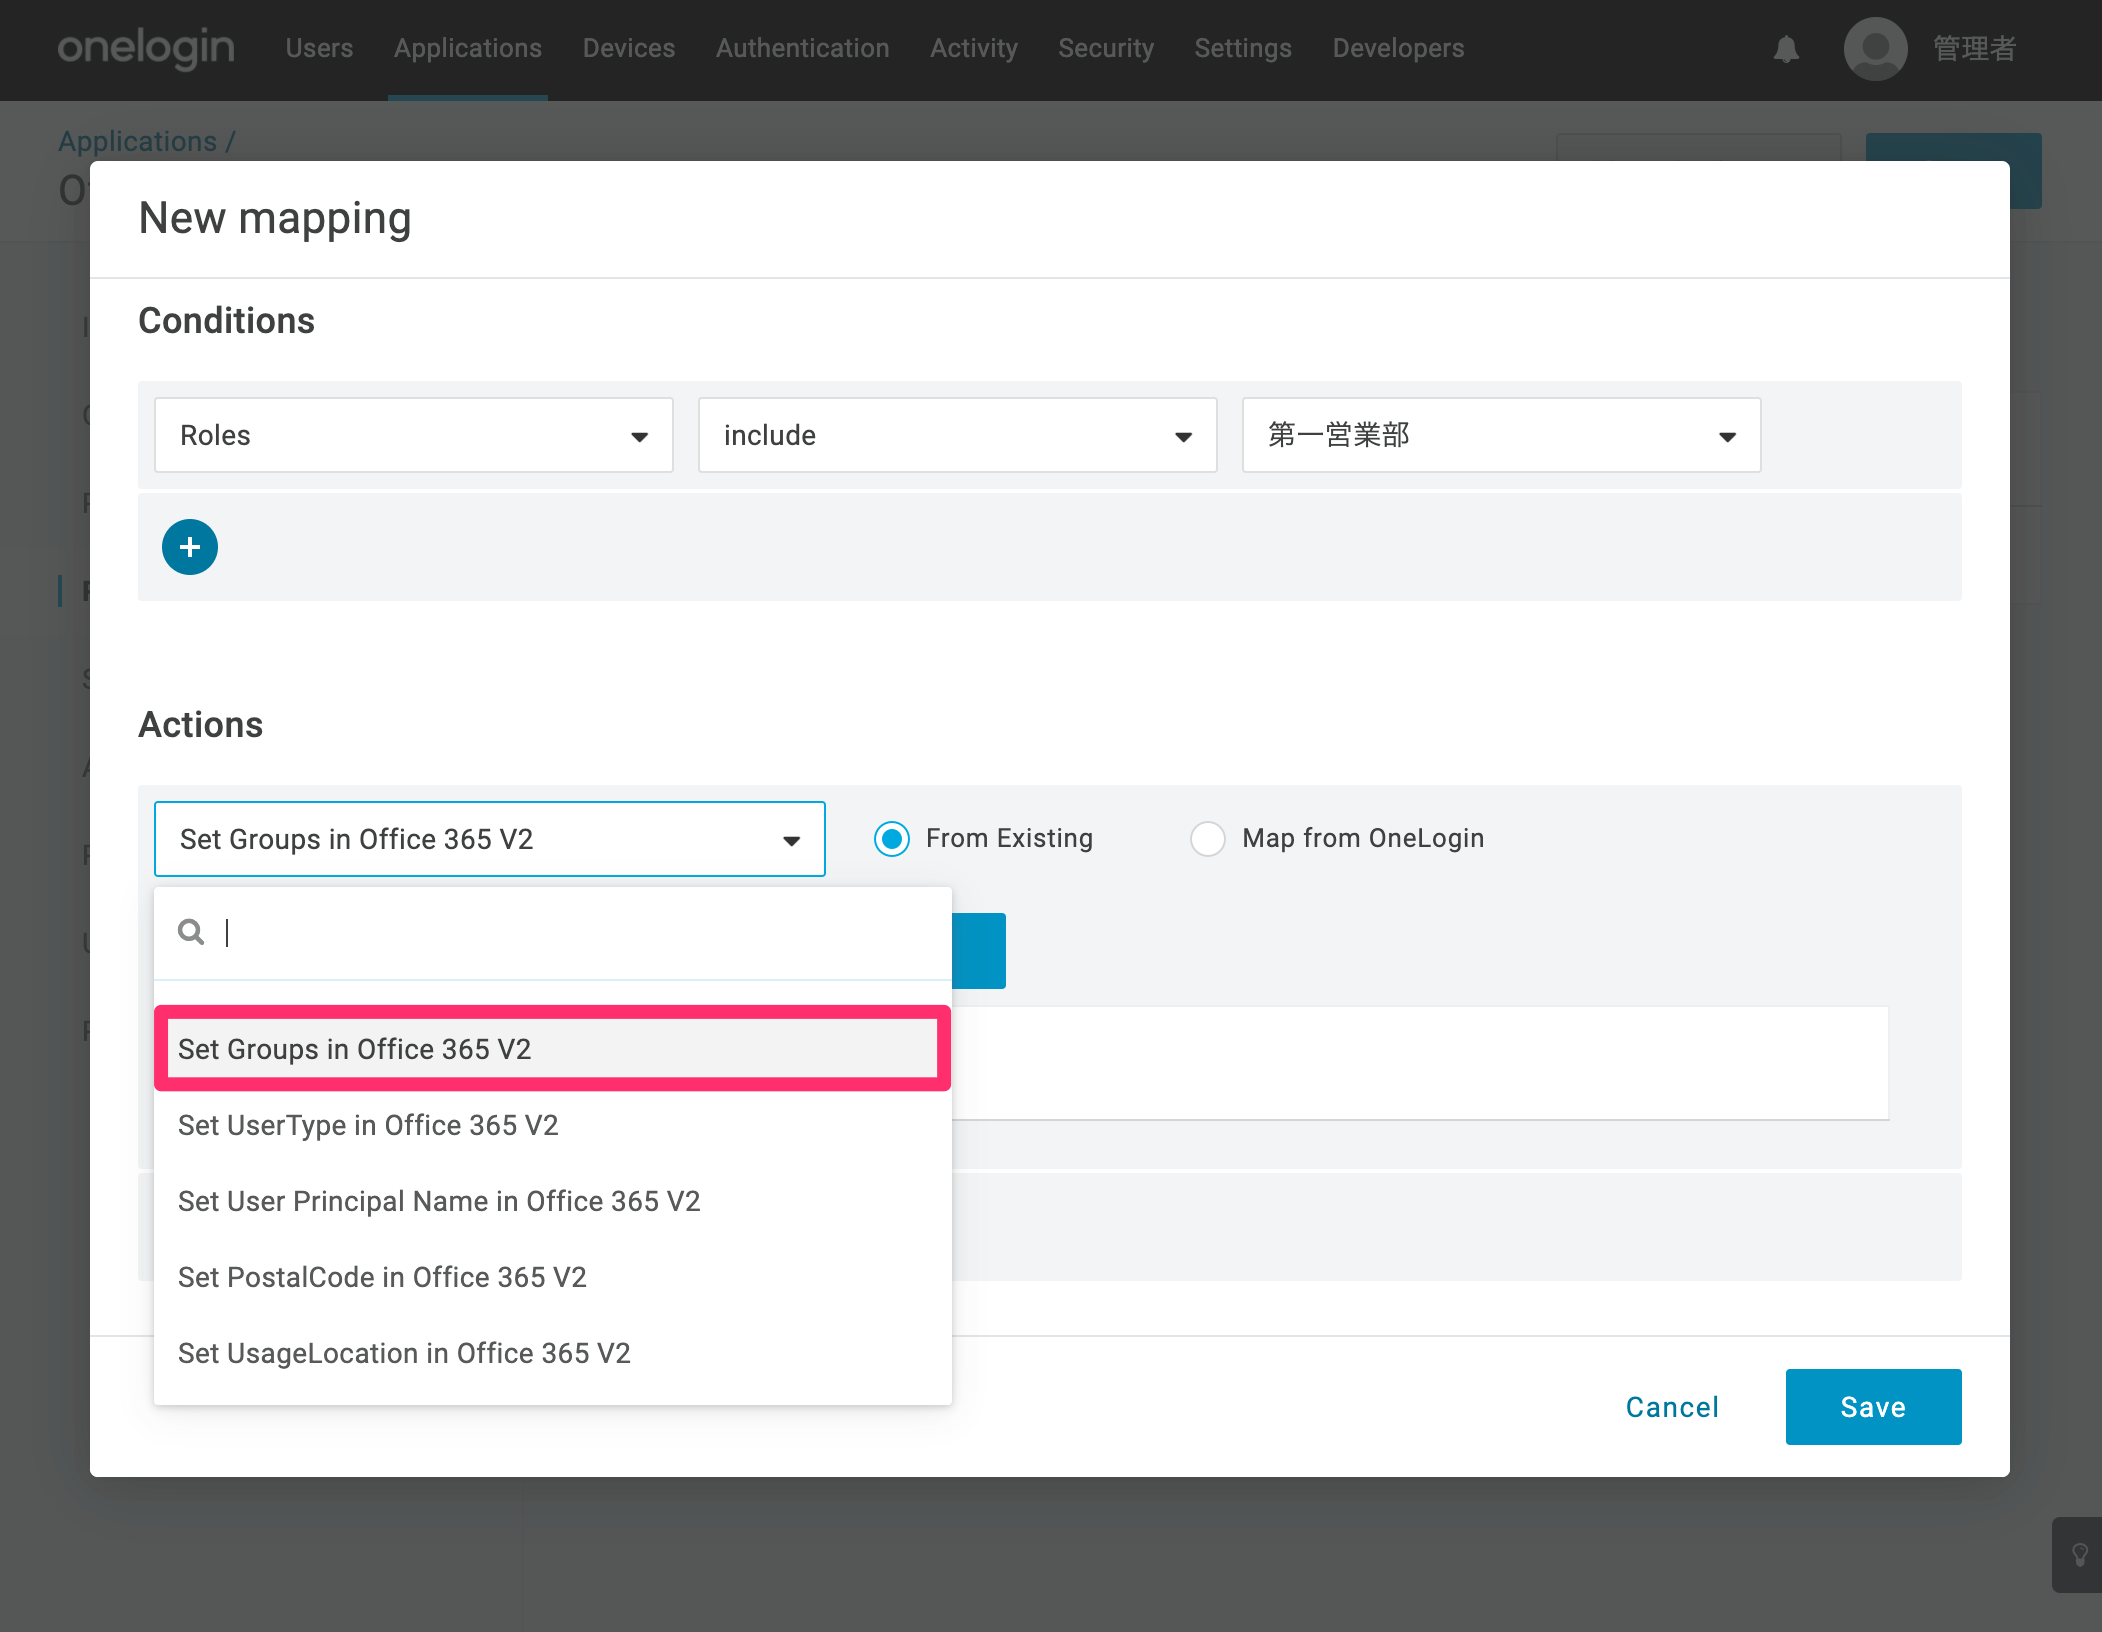Image resolution: width=2102 pixels, height=1632 pixels.
Task: Open the Roles condition dropdown
Action: (x=414, y=435)
